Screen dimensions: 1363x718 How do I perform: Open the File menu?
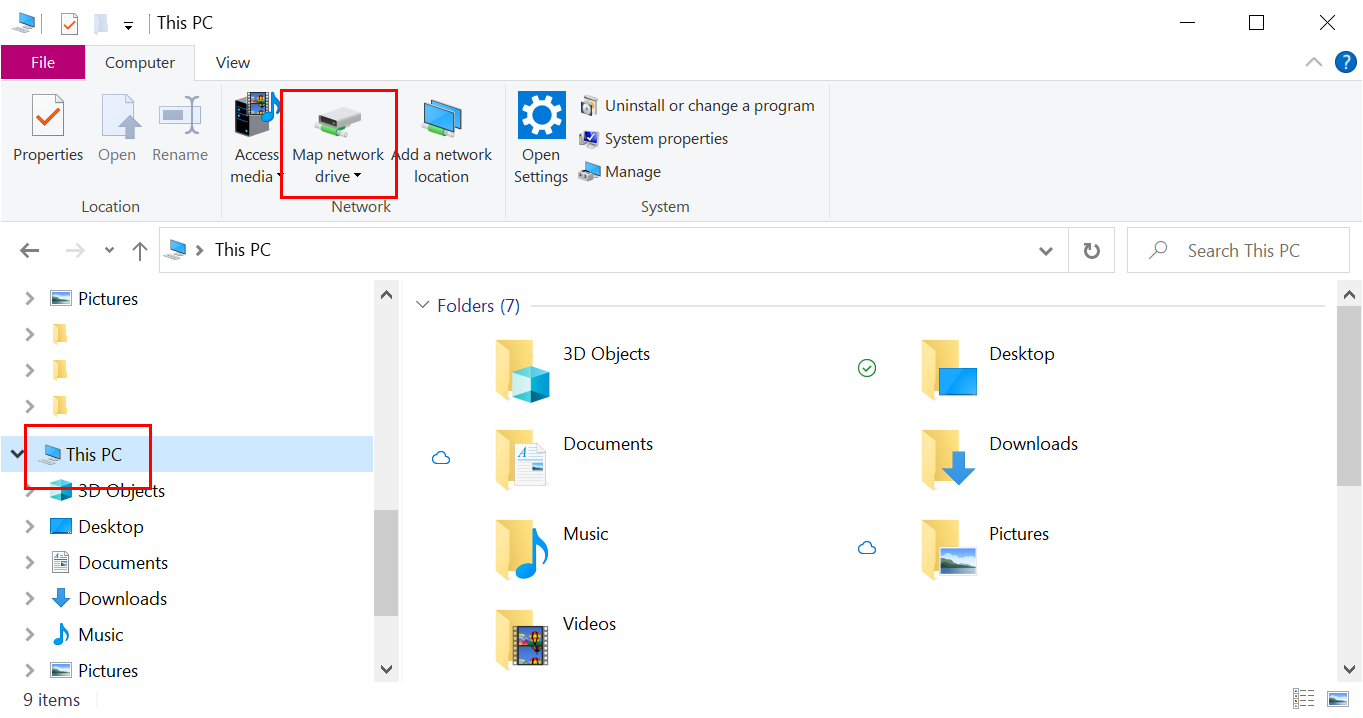(43, 62)
